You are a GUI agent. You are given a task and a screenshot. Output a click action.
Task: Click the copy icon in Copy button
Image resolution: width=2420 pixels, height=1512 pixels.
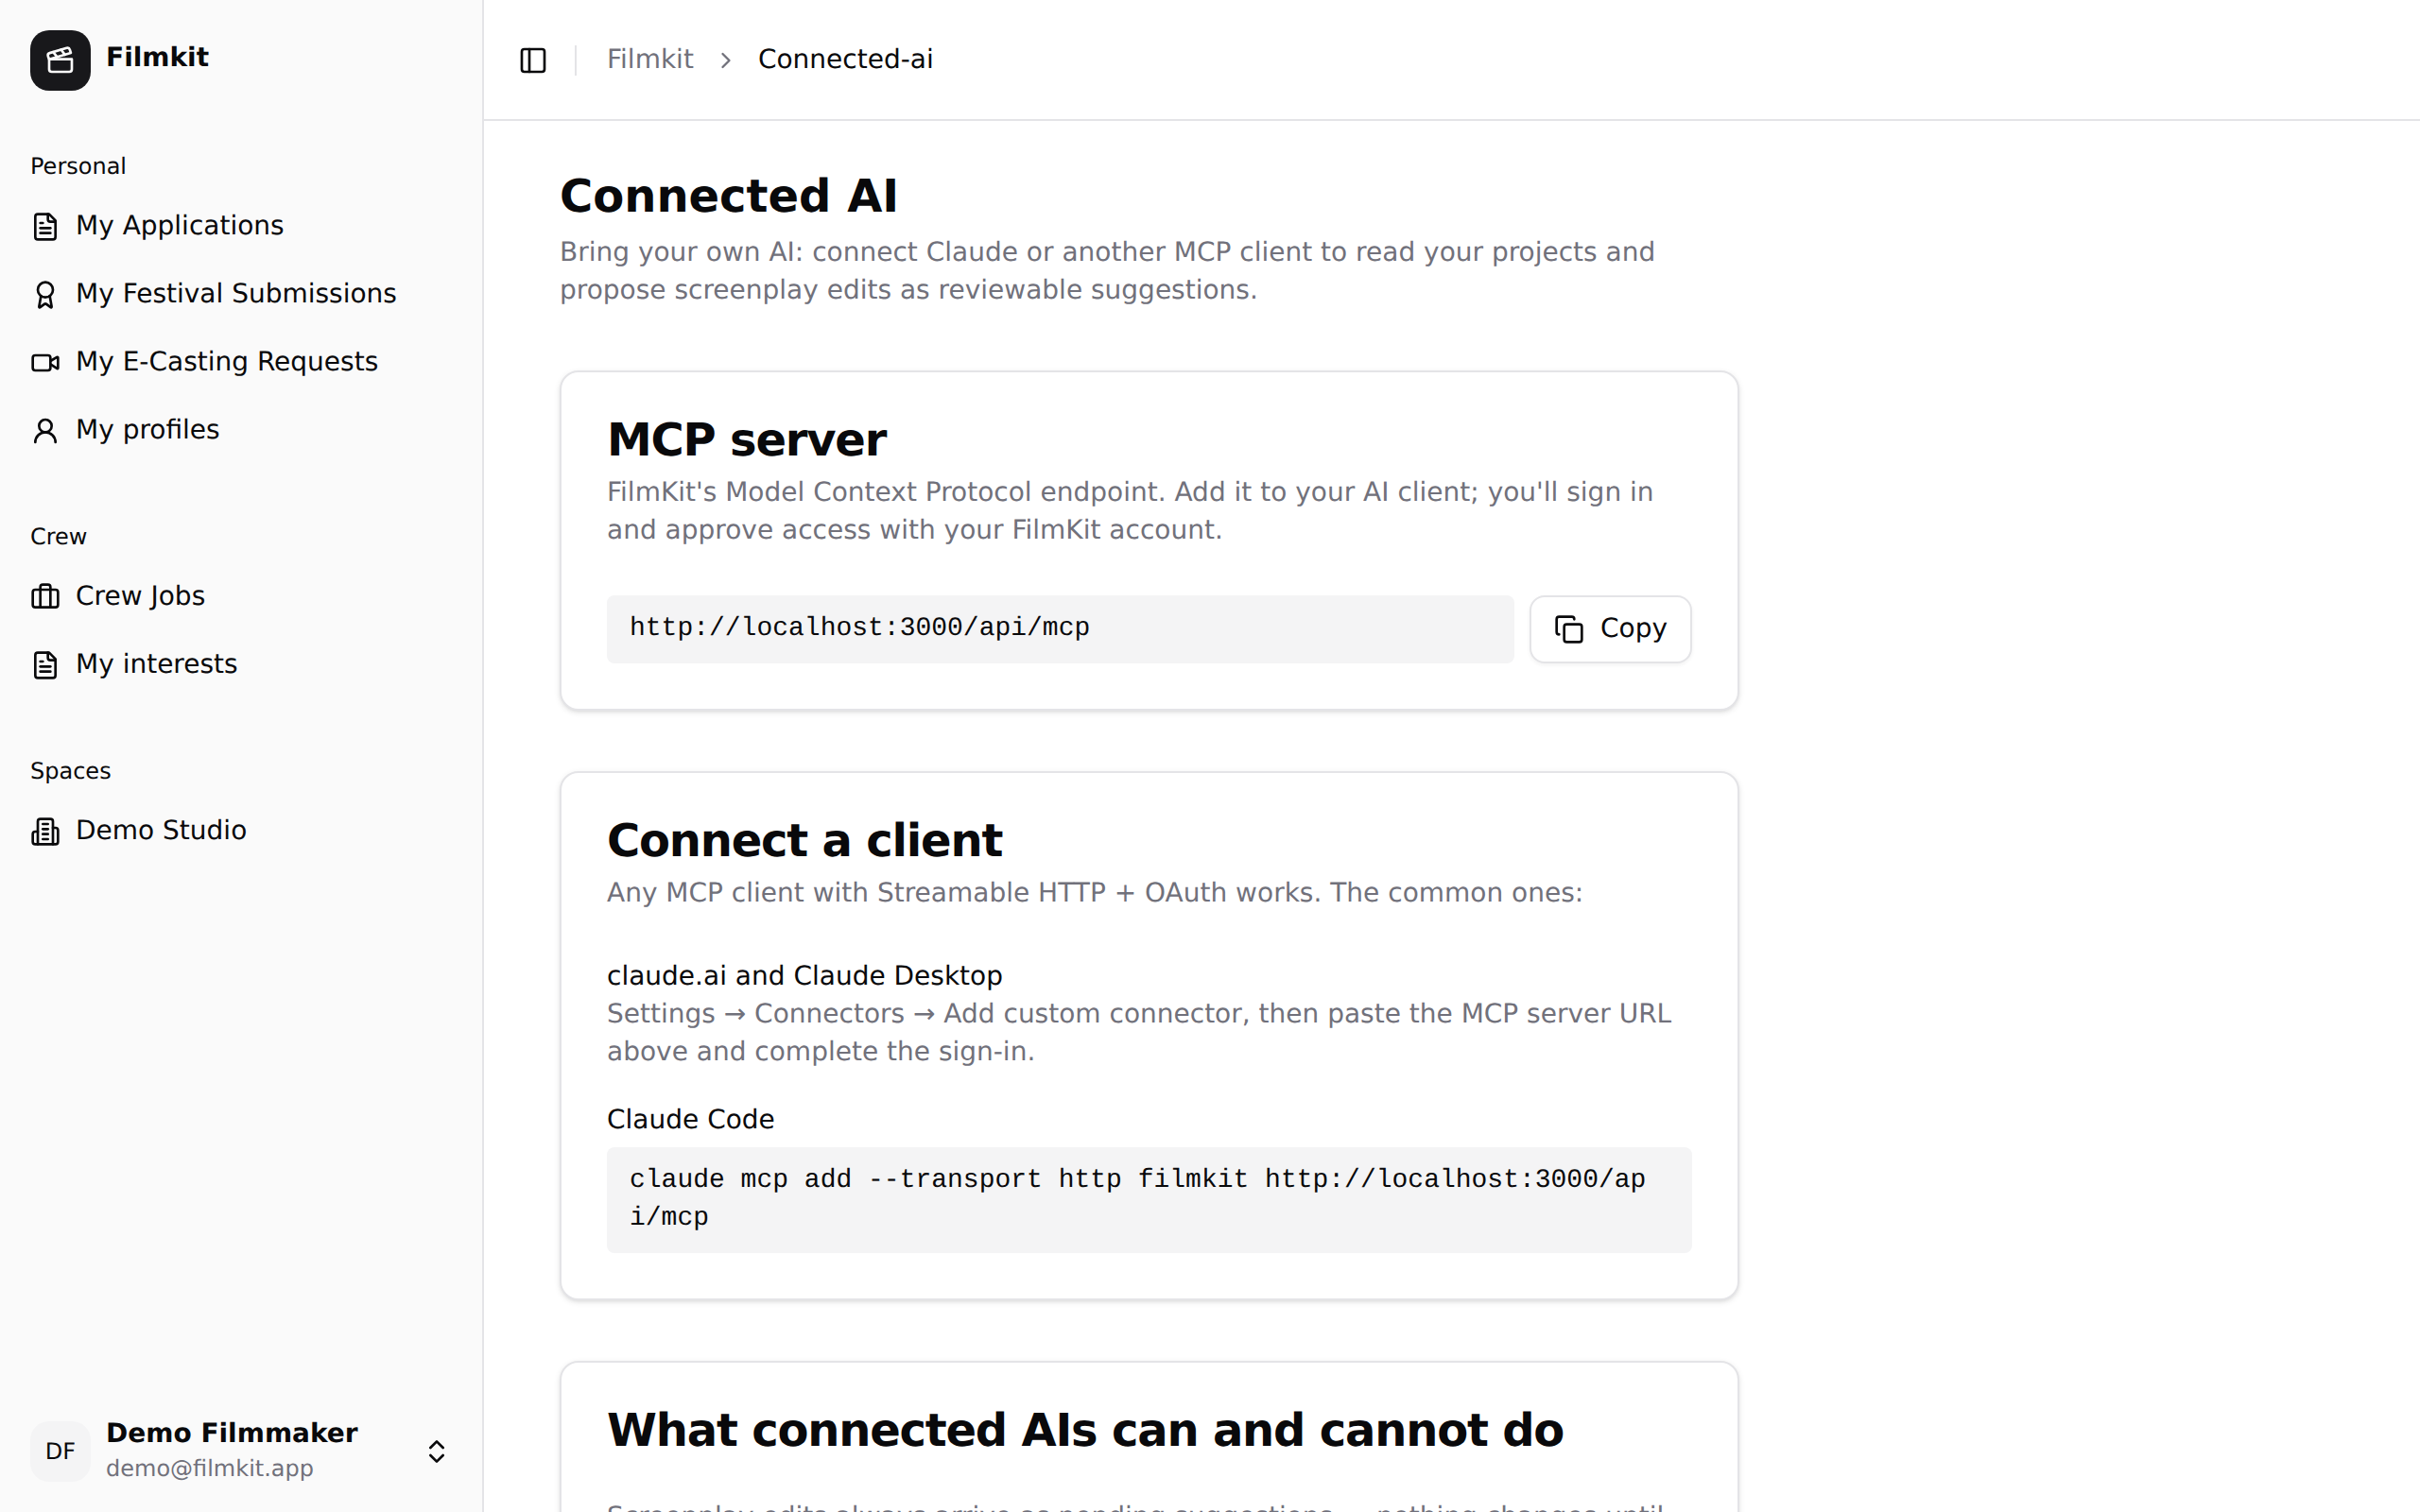1569,629
